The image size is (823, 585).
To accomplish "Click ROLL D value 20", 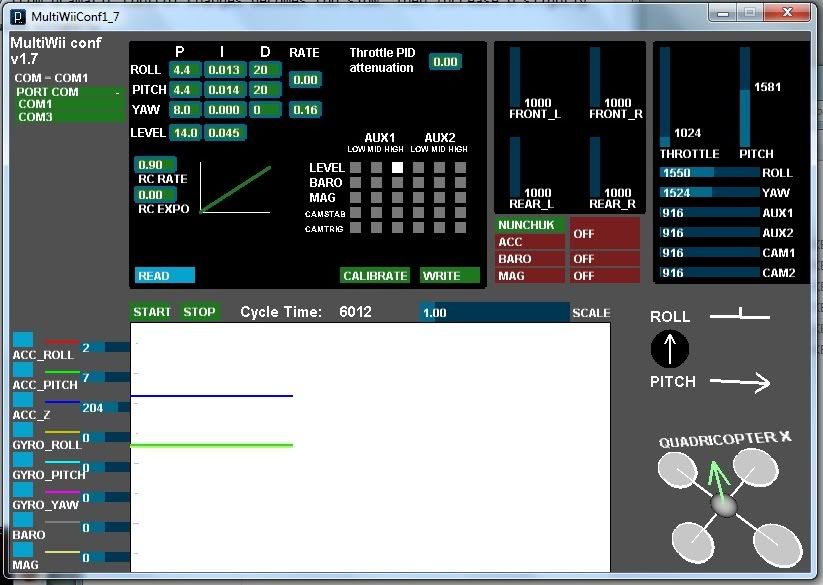I will (x=265, y=70).
